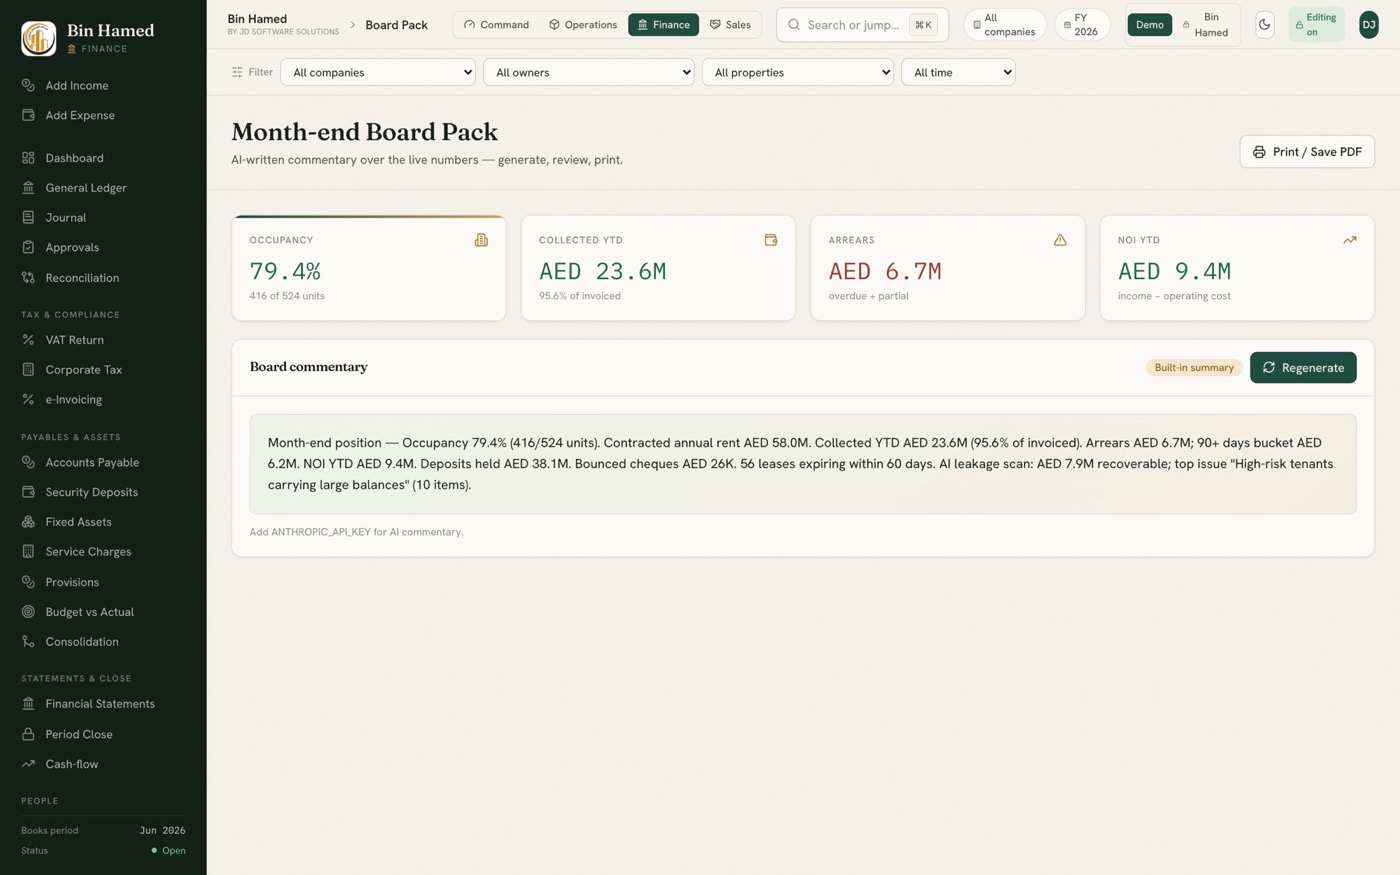Image resolution: width=1400 pixels, height=875 pixels.
Task: Click the Filter label button
Action: (x=252, y=72)
